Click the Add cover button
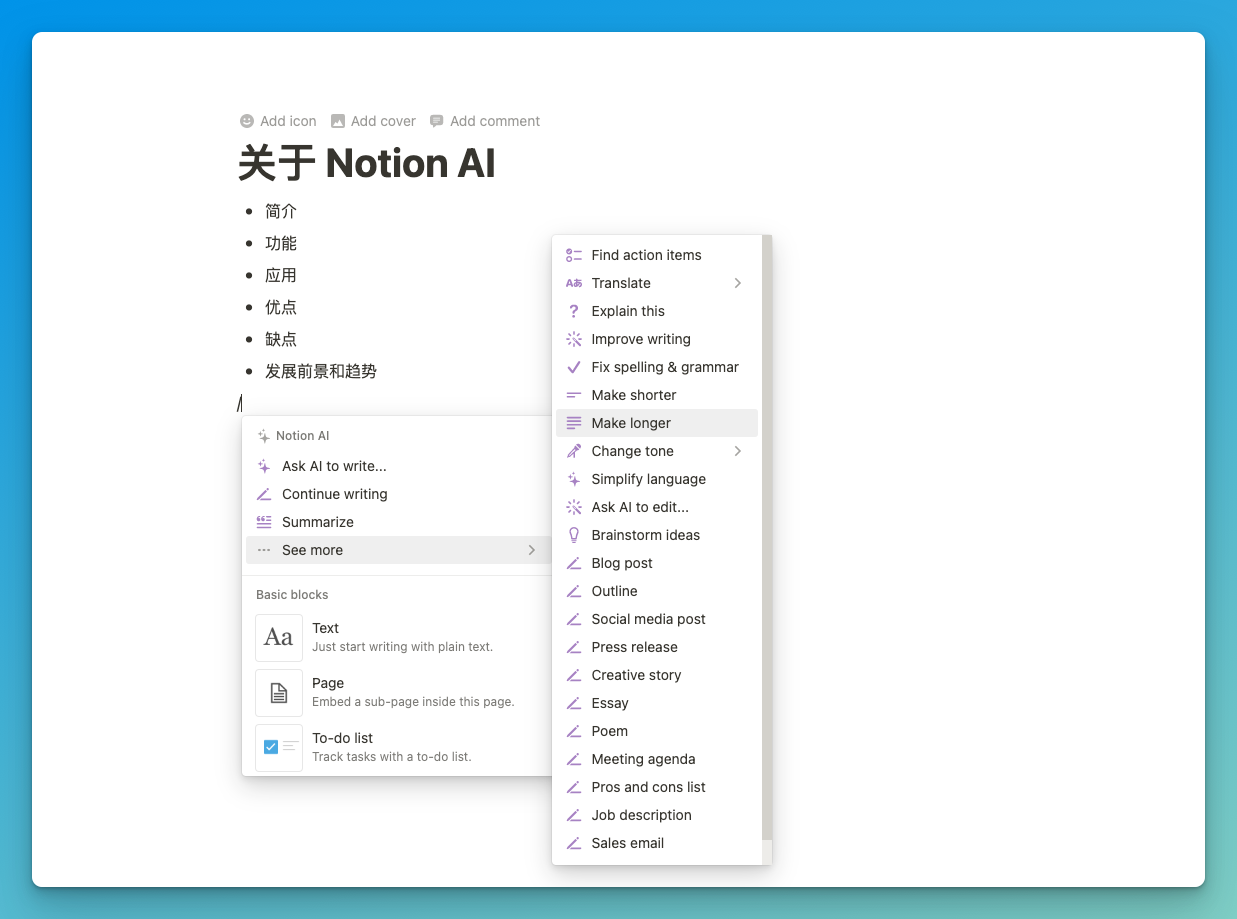Viewport: 1237px width, 919px height. coord(373,120)
